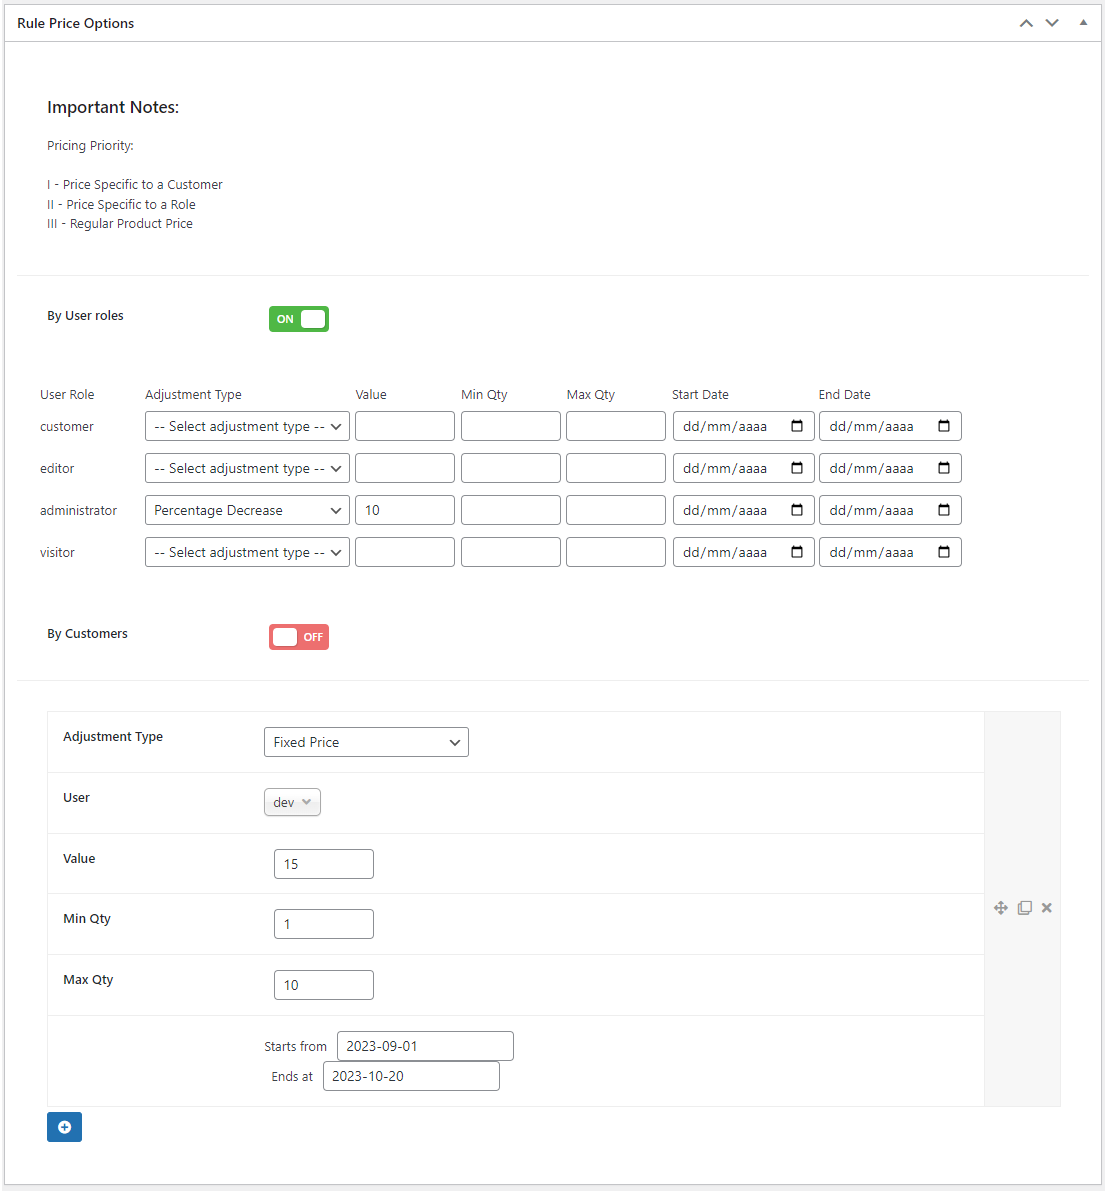Open administrator Percentage Decrease dropdown

tap(247, 510)
